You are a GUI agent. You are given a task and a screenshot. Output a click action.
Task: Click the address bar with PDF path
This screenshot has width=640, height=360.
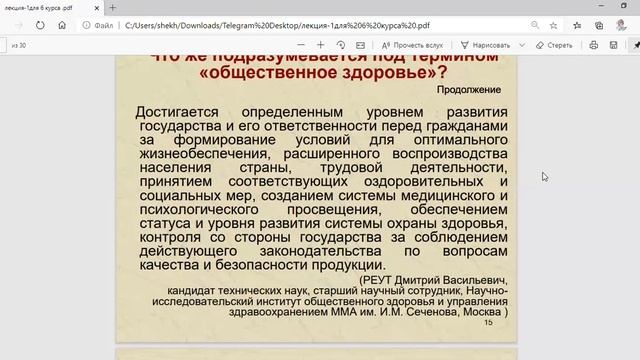[277, 25]
